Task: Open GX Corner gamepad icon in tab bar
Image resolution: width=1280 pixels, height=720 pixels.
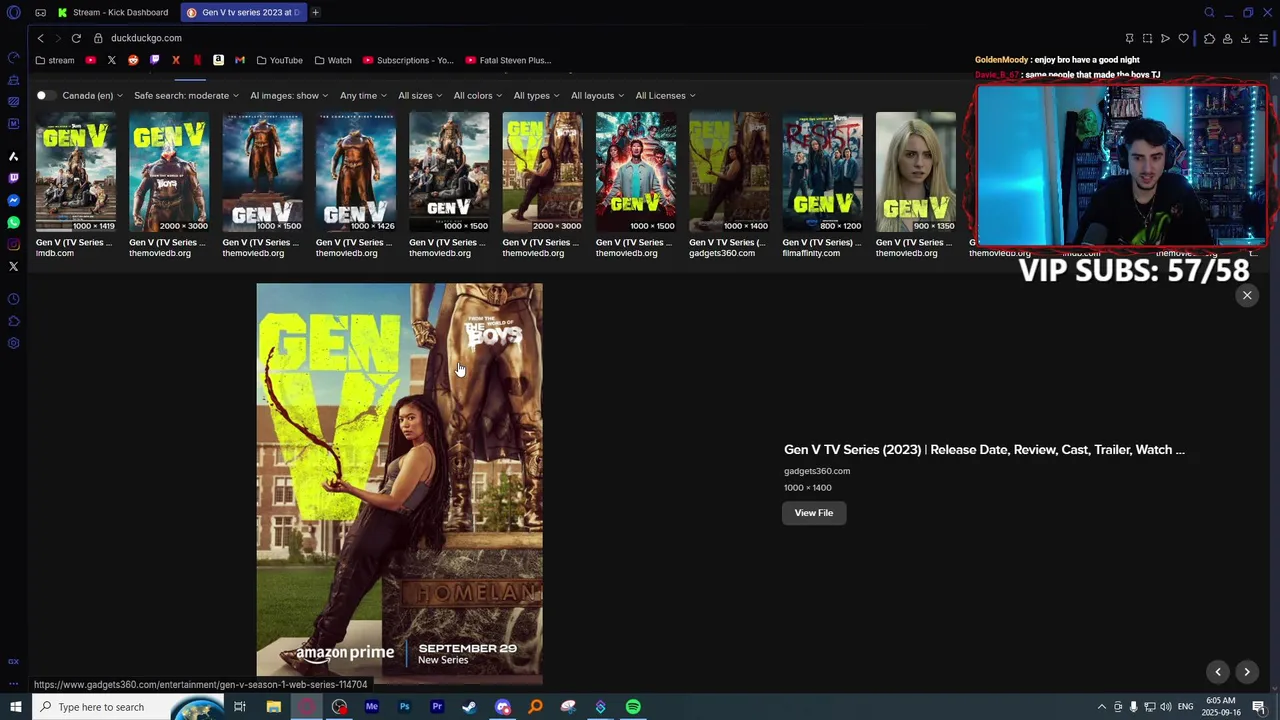Action: pyautogui.click(x=40, y=12)
